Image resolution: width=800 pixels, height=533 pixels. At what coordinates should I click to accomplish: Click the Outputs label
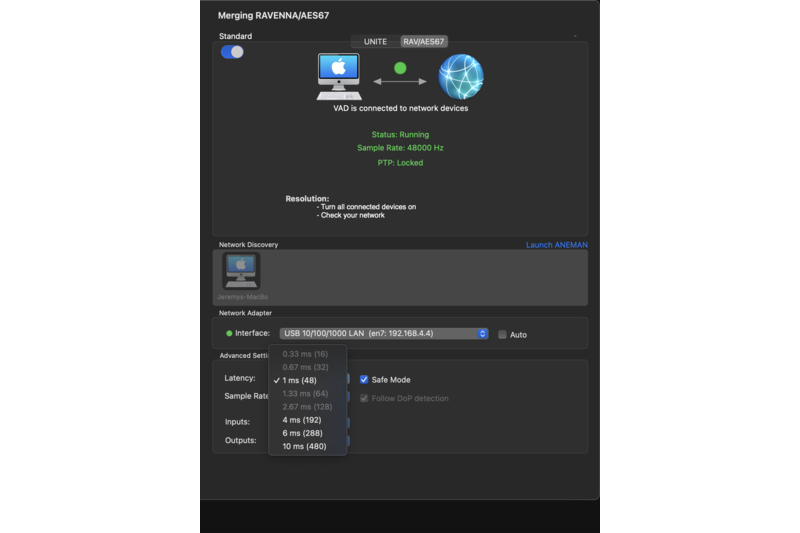(240, 440)
